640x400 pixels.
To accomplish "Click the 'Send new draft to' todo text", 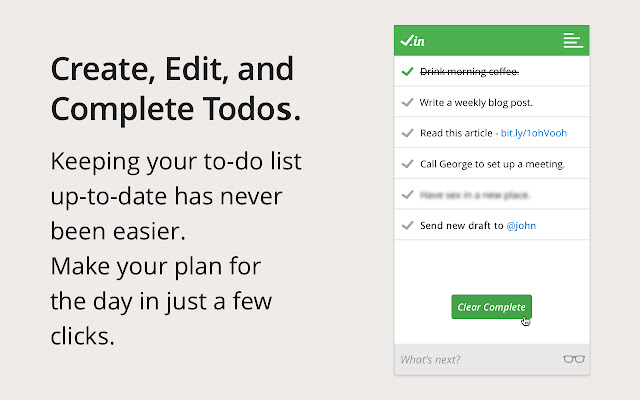I will coord(460,226).
